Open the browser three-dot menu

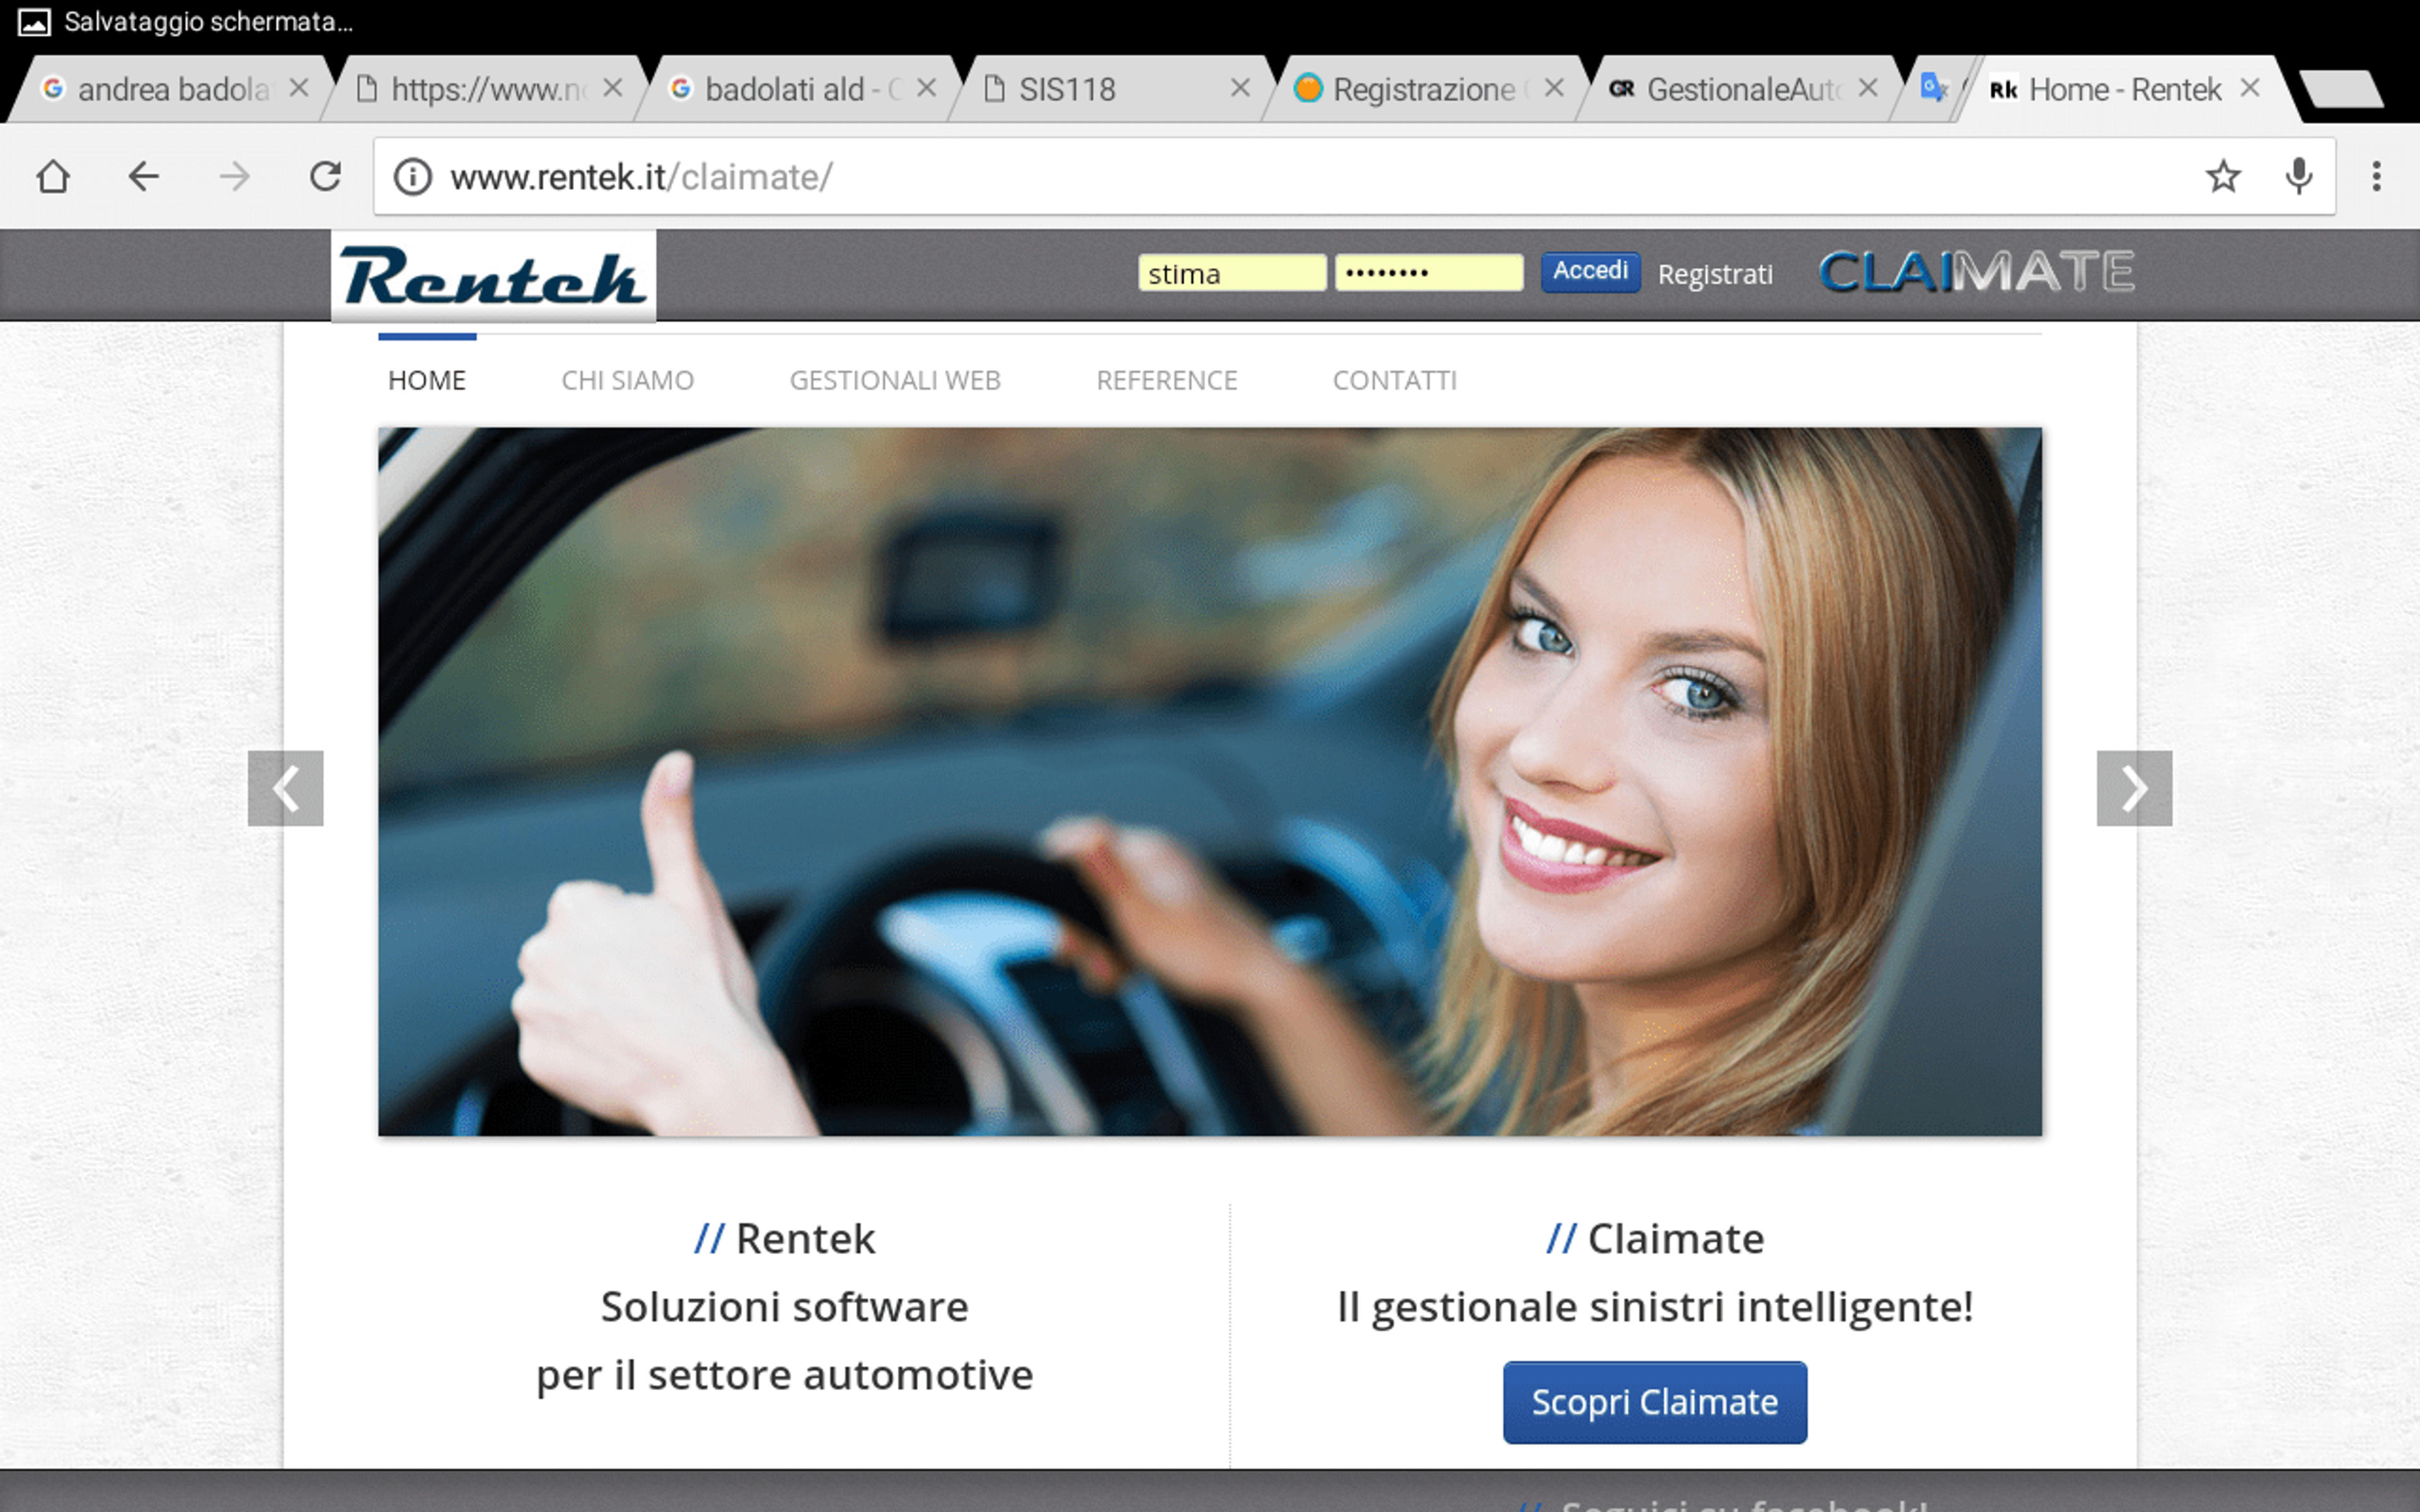point(2377,177)
